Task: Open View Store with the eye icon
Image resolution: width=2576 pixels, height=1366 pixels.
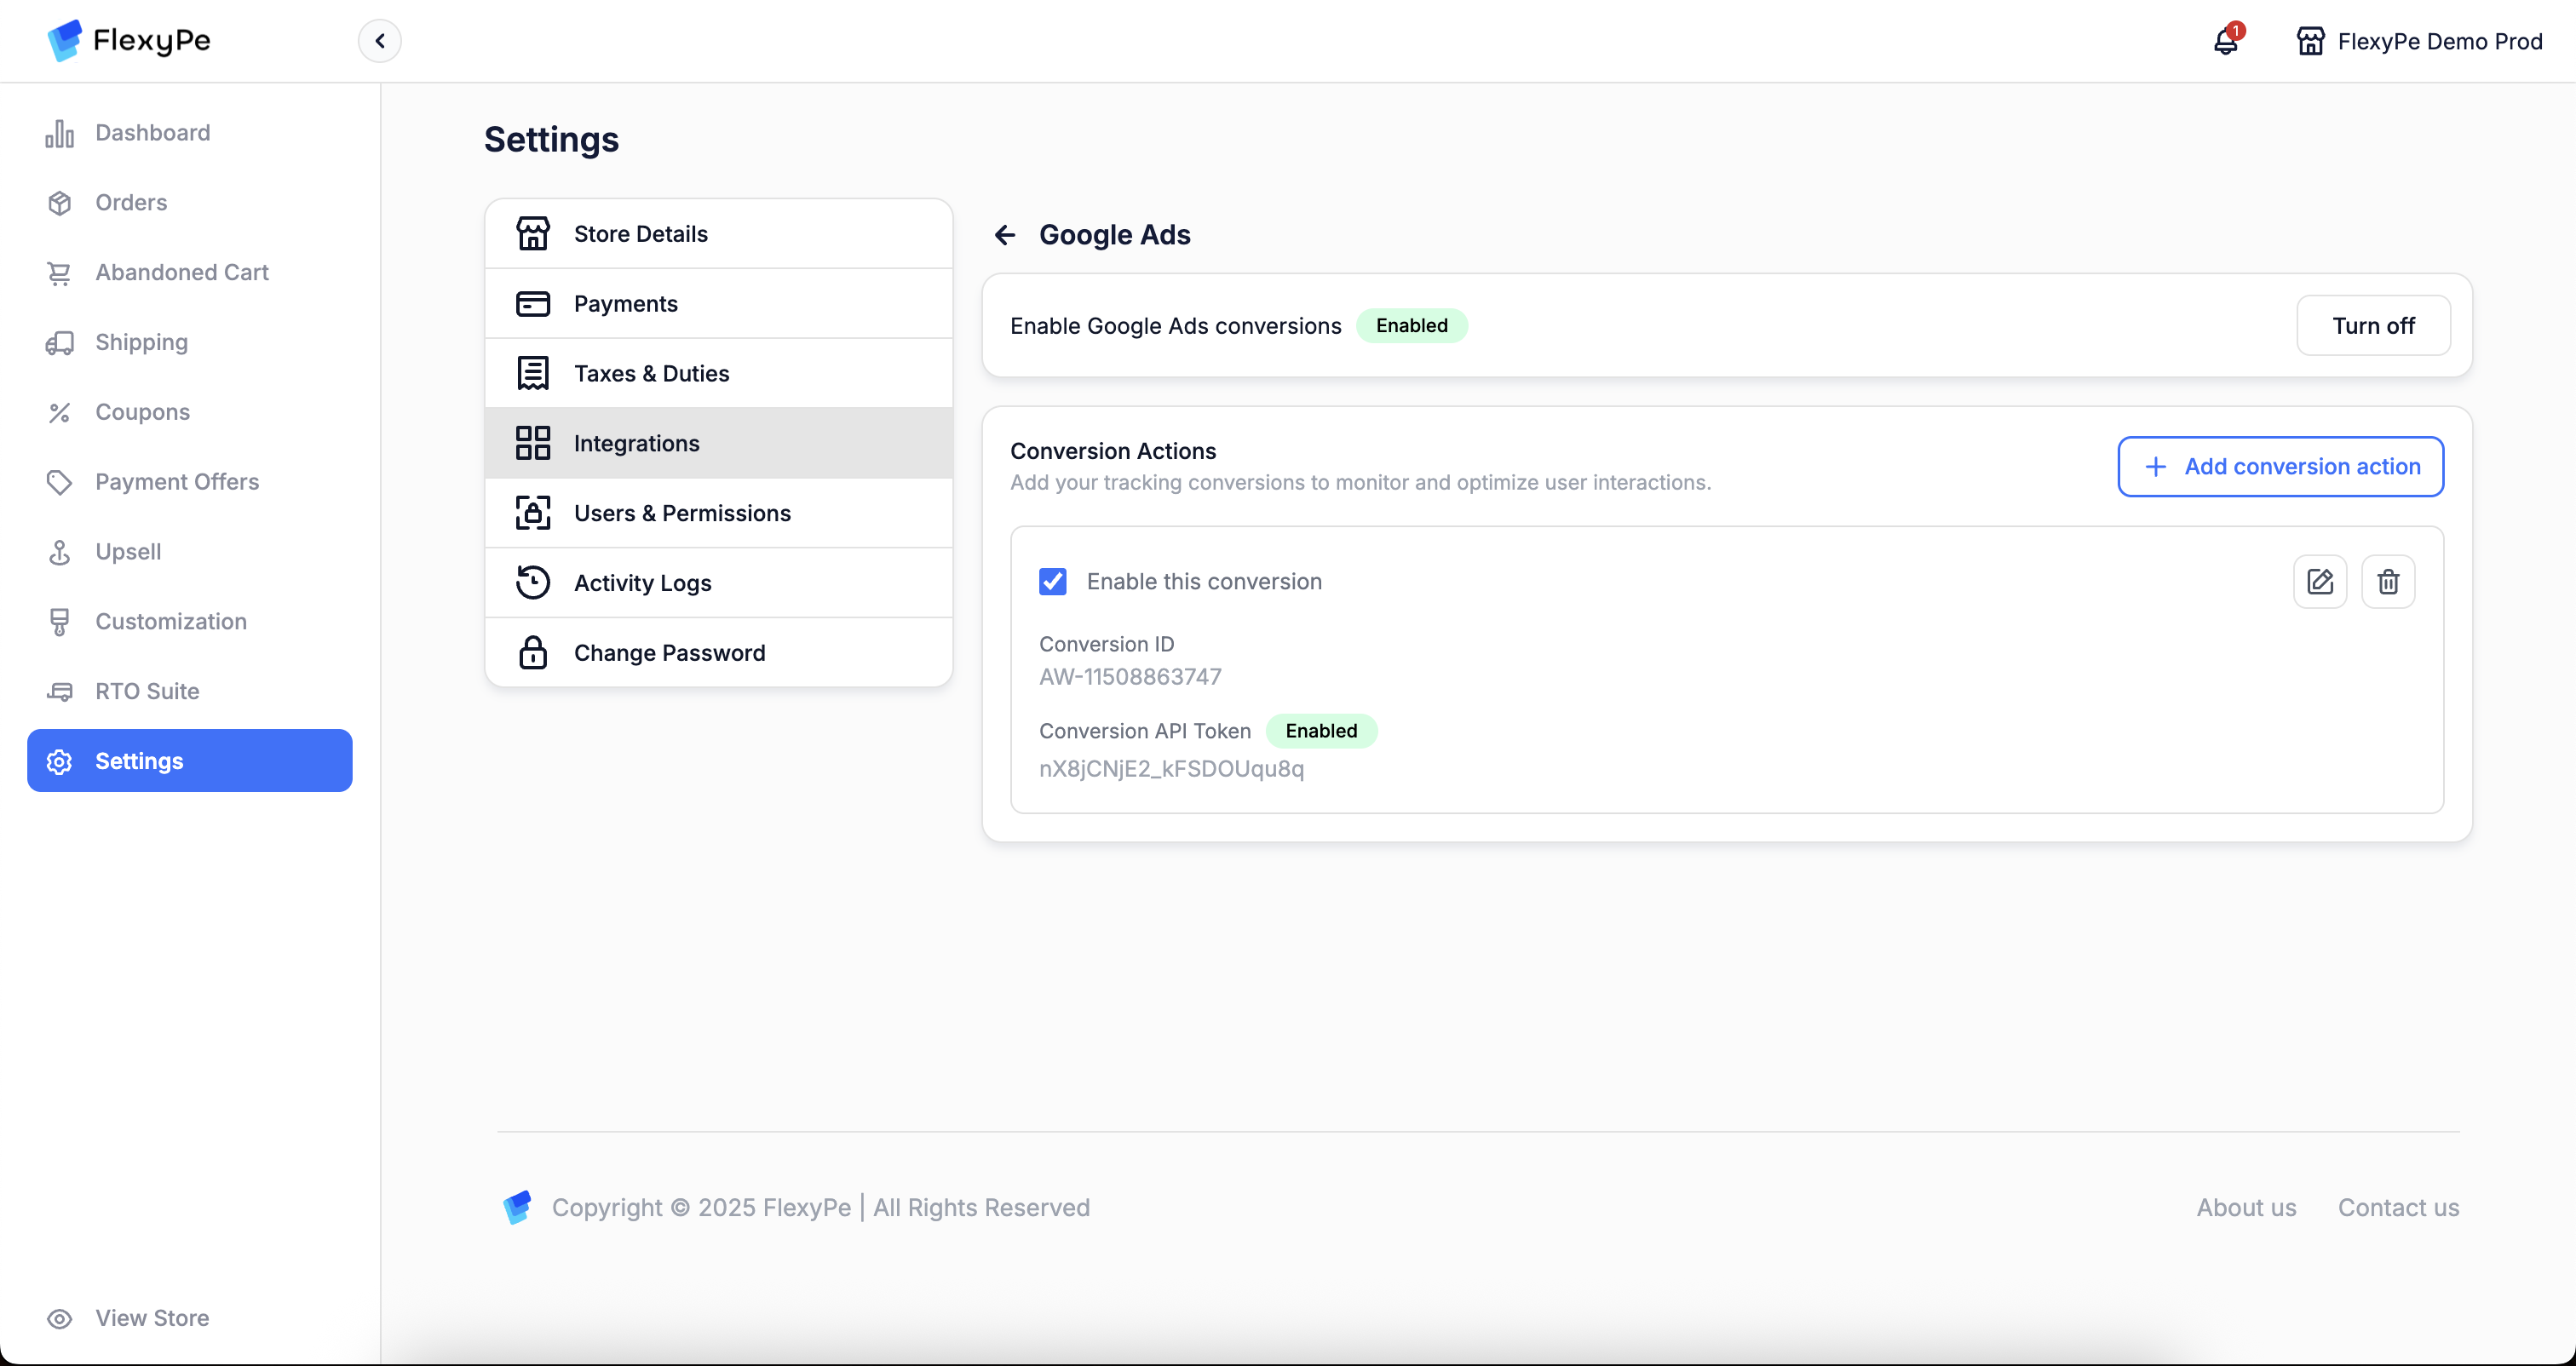Action: tap(59, 1318)
